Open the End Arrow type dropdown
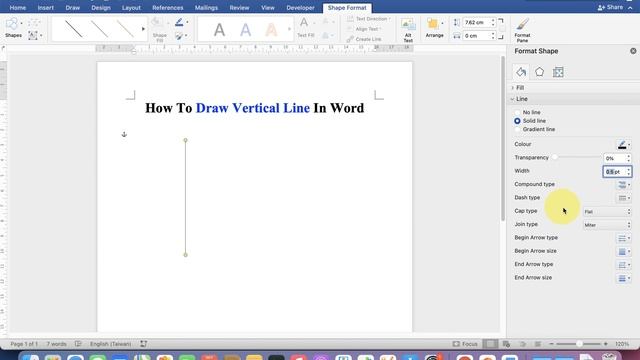This screenshot has width=640, height=360. [623, 265]
